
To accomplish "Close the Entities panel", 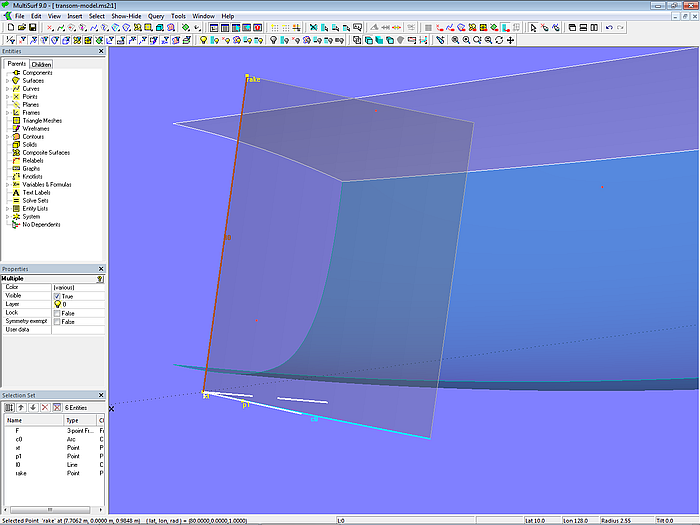I will click(x=100, y=51).
